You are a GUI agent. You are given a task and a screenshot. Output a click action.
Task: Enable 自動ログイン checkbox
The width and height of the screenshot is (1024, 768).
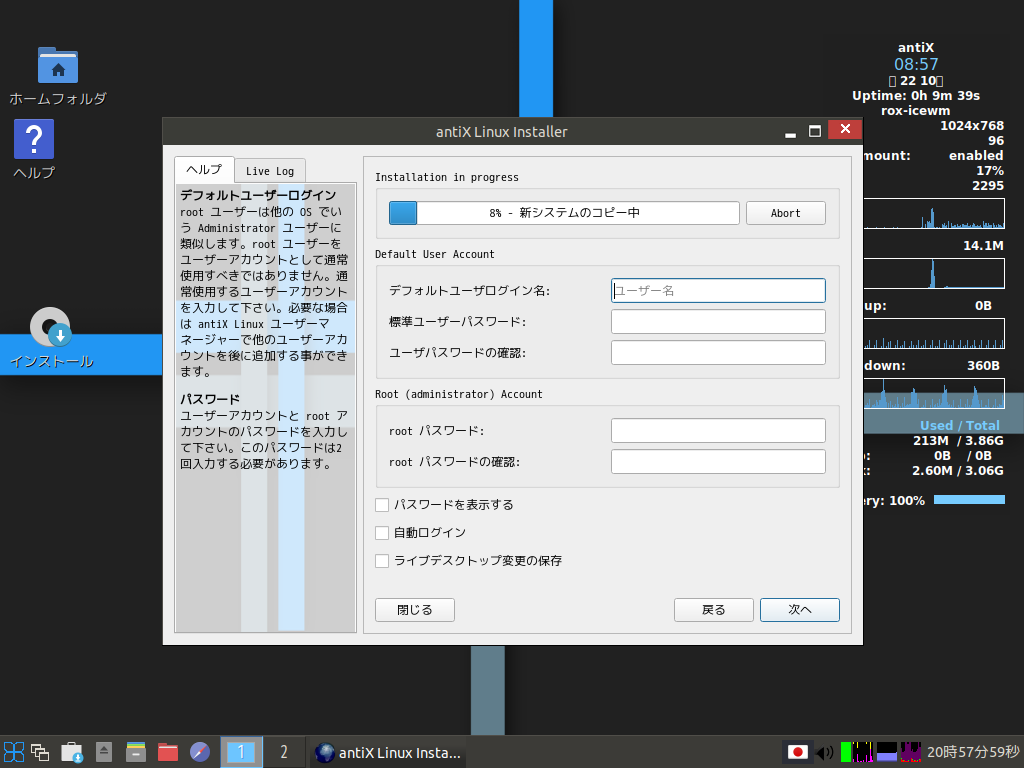coord(382,533)
